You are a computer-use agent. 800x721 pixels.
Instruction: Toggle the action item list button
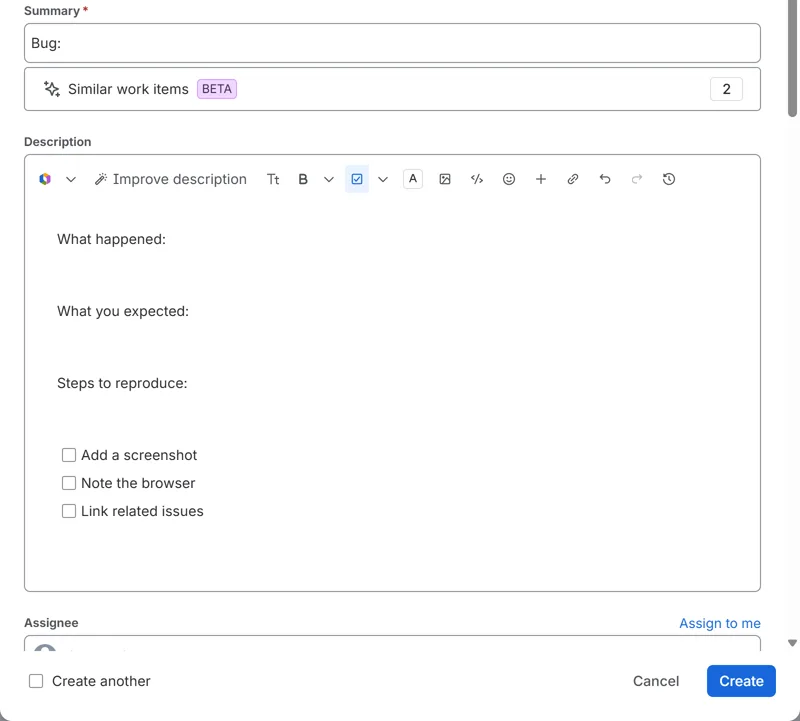pos(357,179)
